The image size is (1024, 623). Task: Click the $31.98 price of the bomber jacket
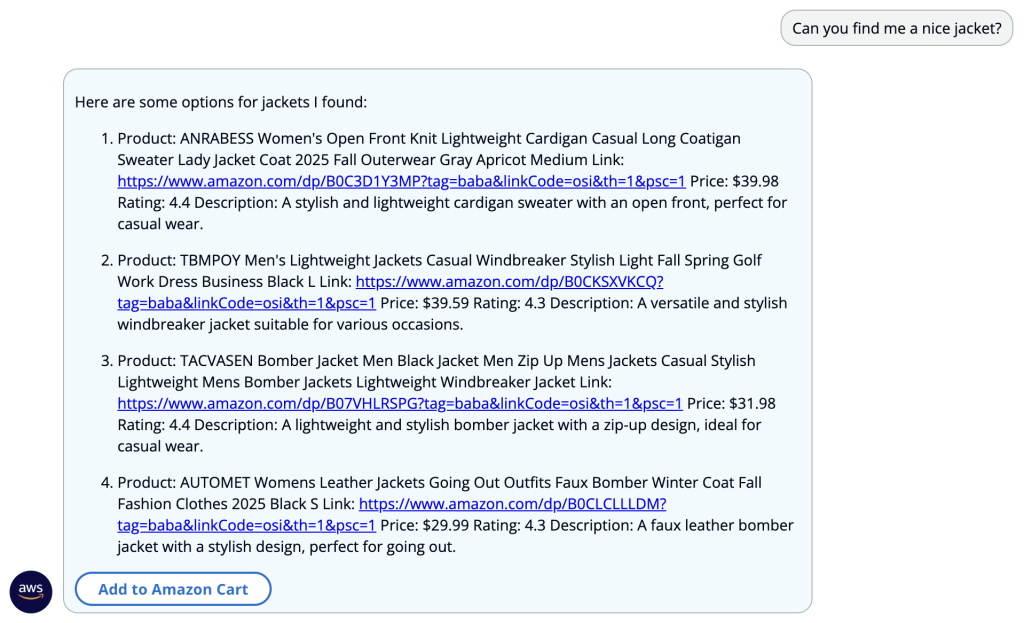pos(752,403)
